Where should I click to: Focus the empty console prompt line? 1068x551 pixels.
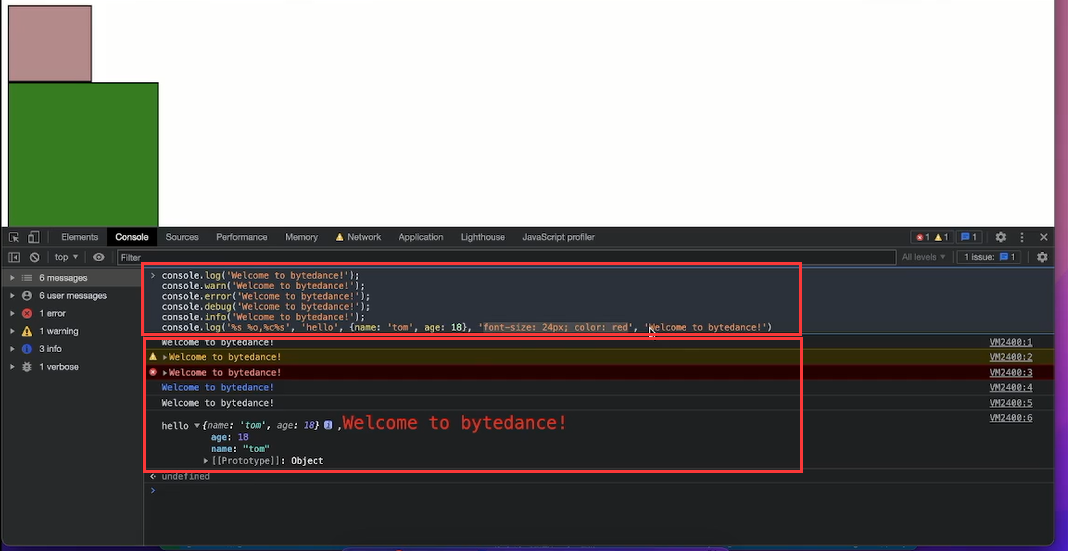click(x=599, y=490)
